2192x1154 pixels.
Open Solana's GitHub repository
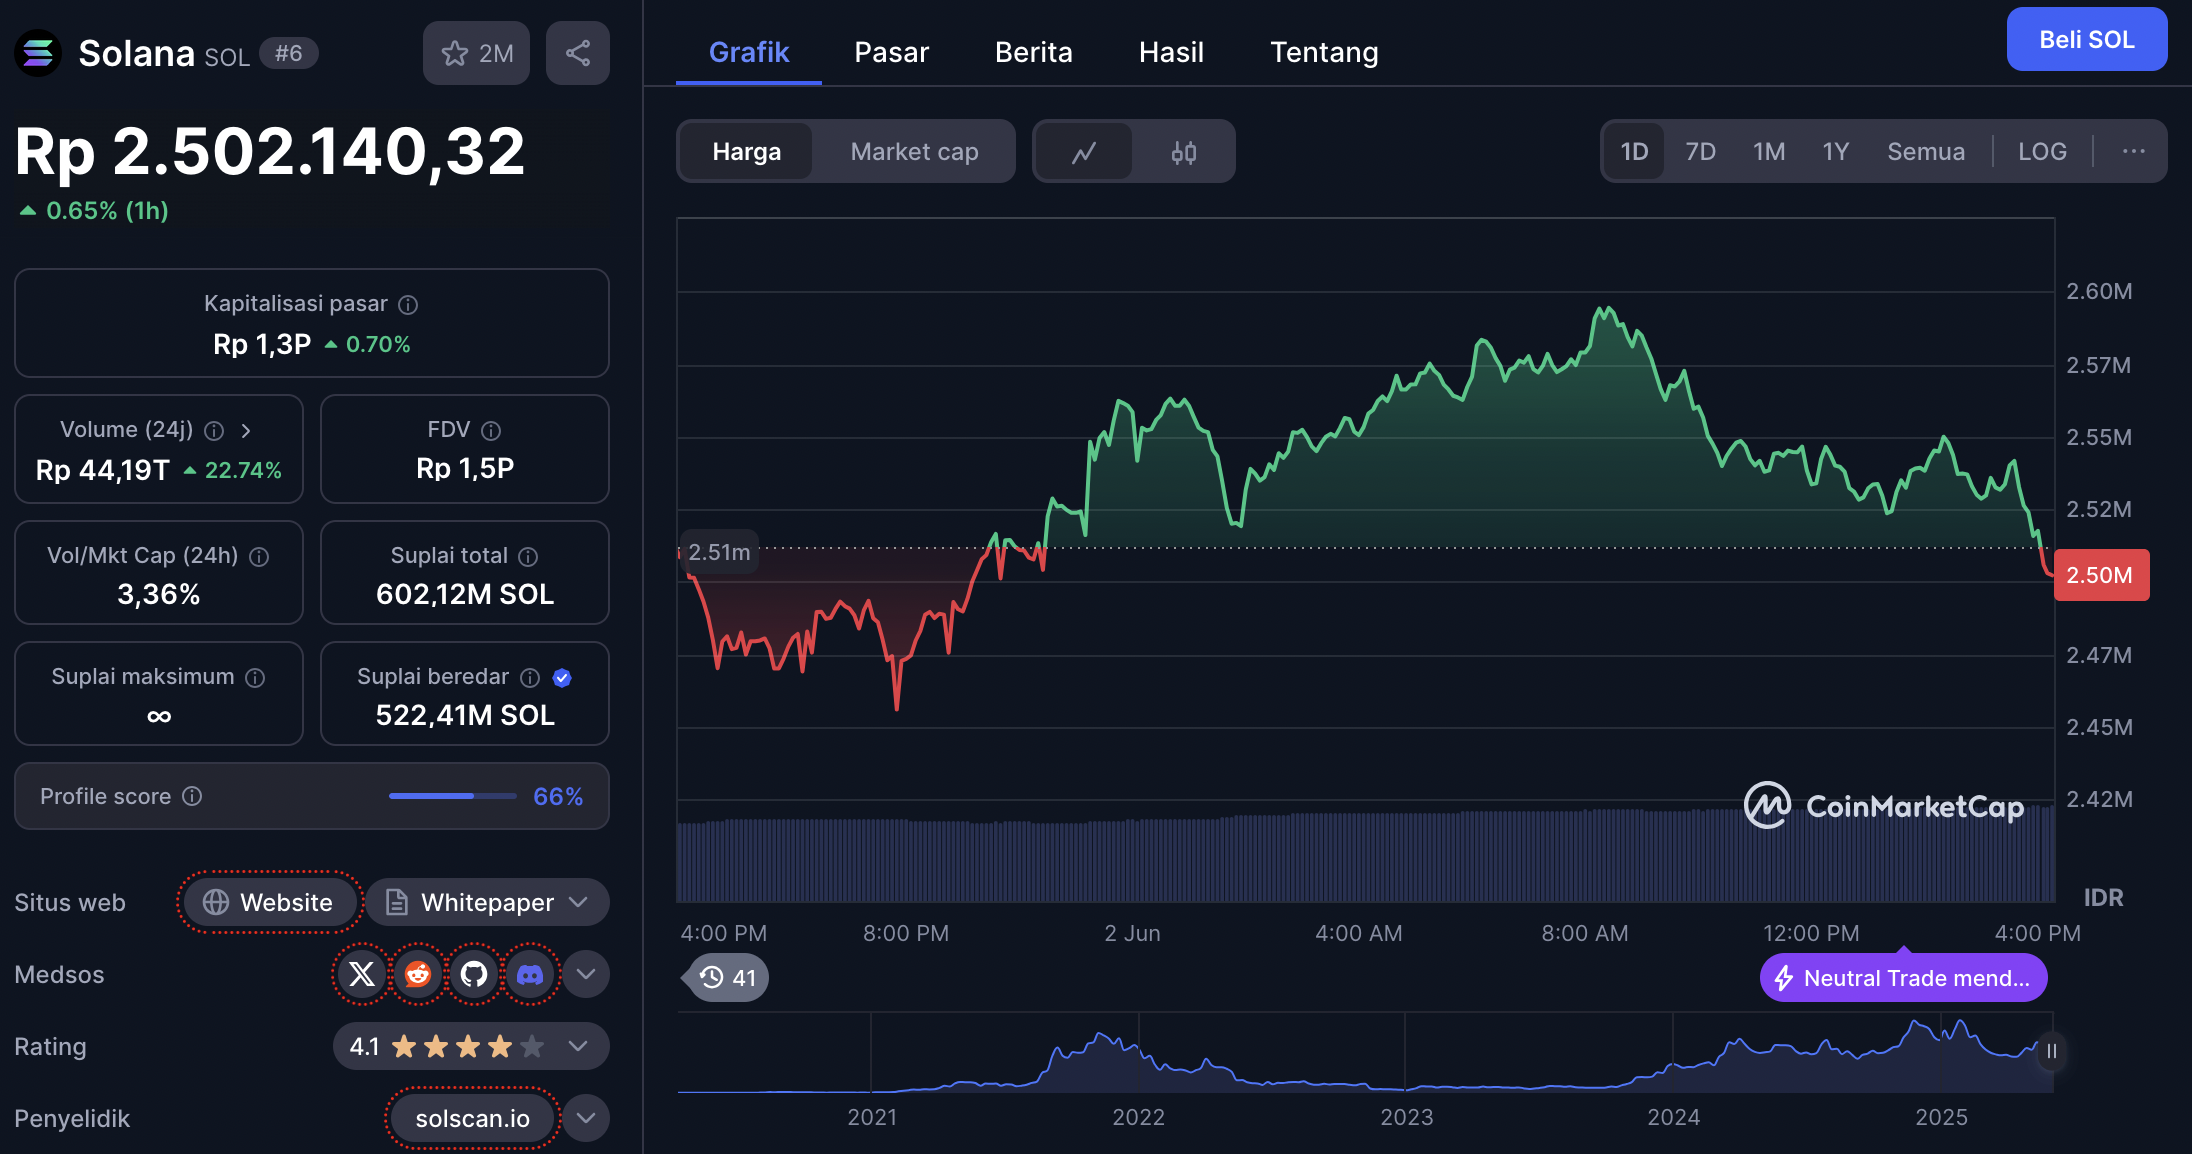point(474,974)
